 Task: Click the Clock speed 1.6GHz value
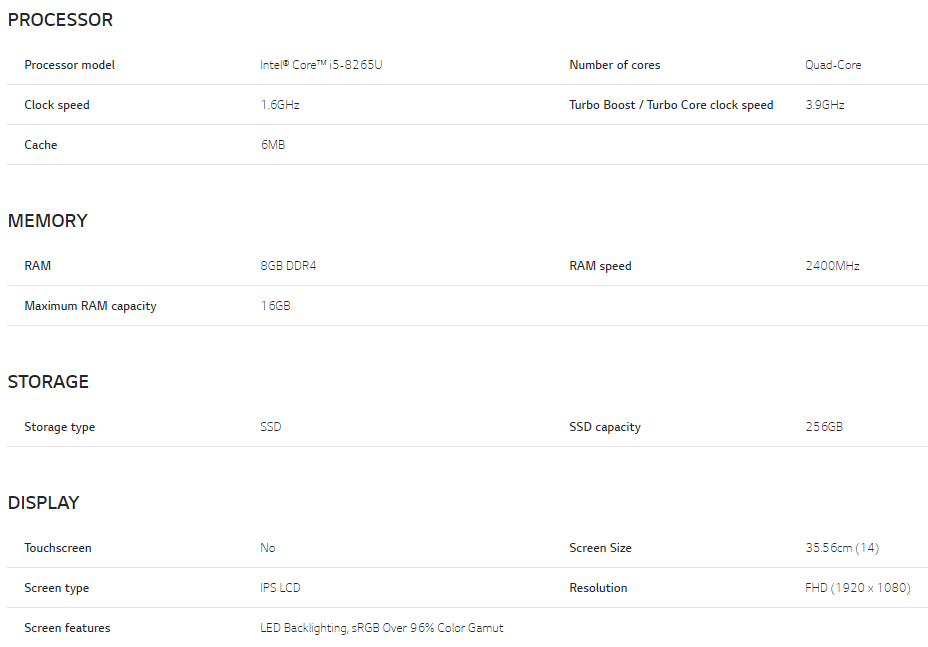click(x=280, y=105)
